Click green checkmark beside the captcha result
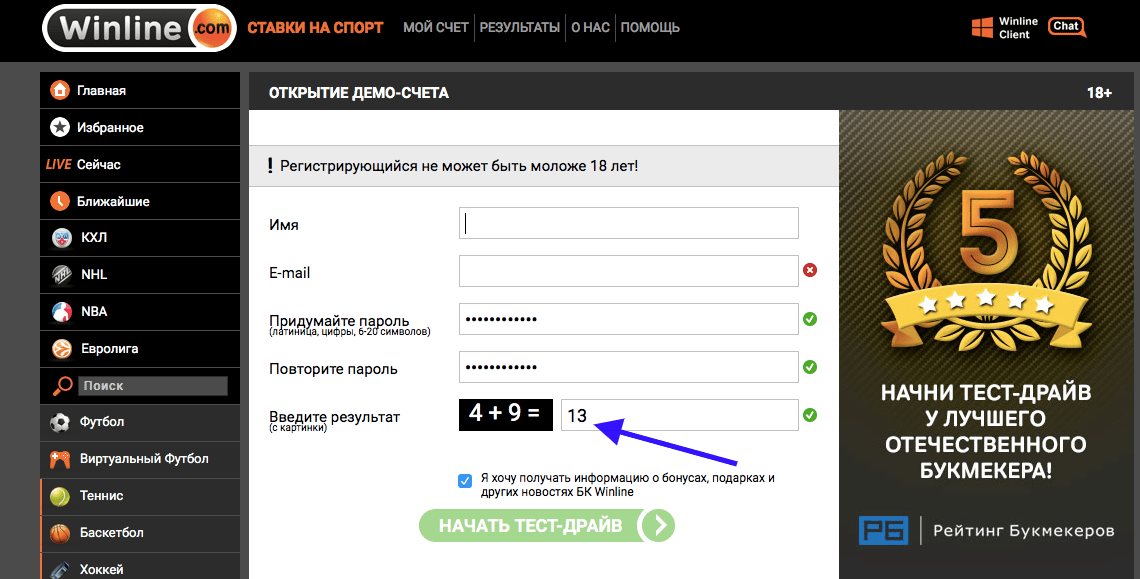The height and width of the screenshot is (579, 1140). click(810, 415)
